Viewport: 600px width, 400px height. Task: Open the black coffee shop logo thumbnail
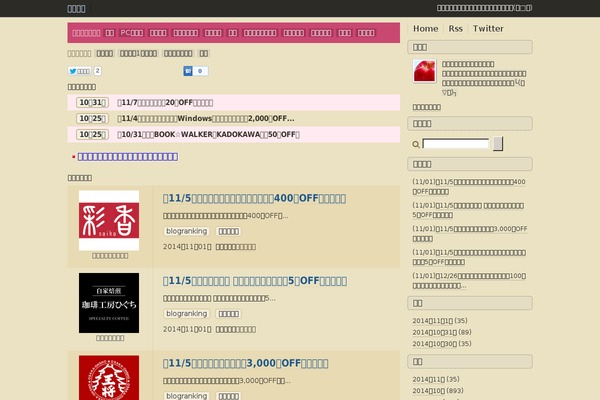pos(109,303)
